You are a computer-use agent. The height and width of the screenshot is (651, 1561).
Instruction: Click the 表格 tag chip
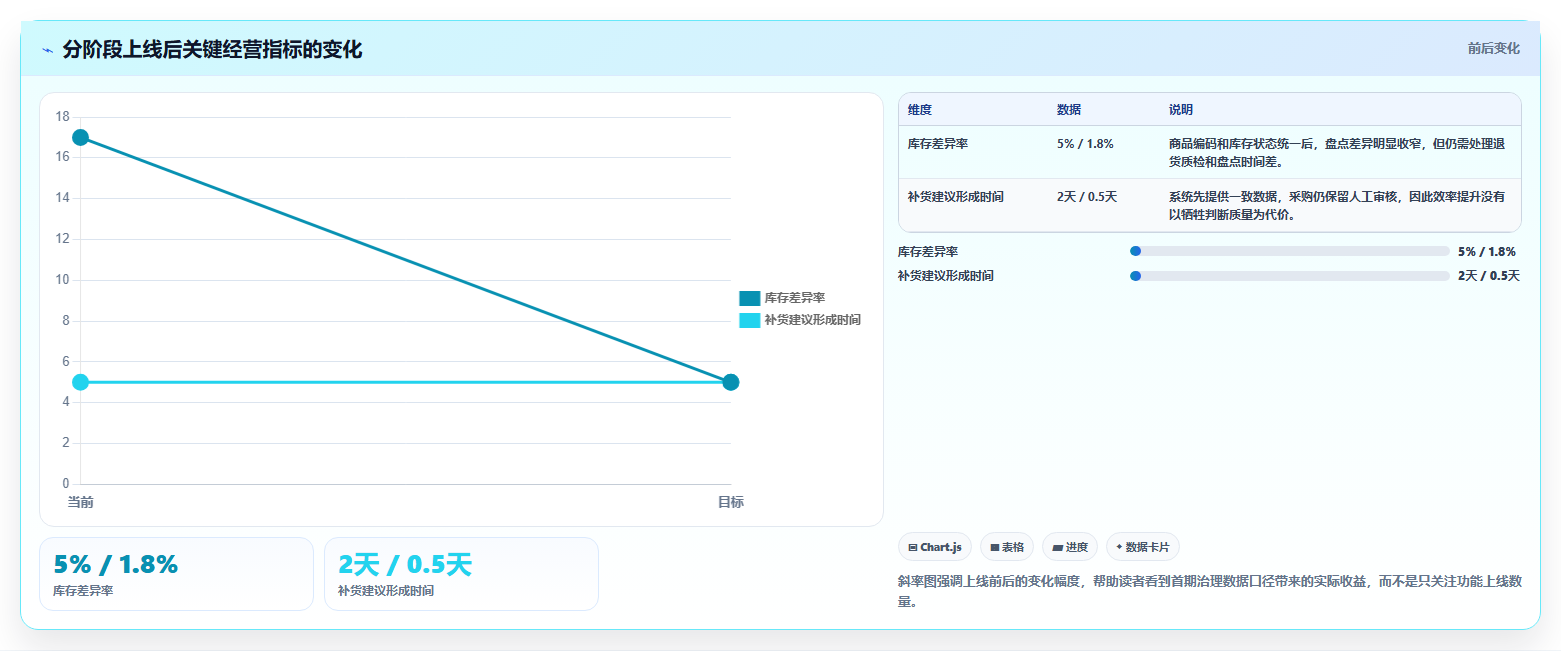coord(1007,547)
